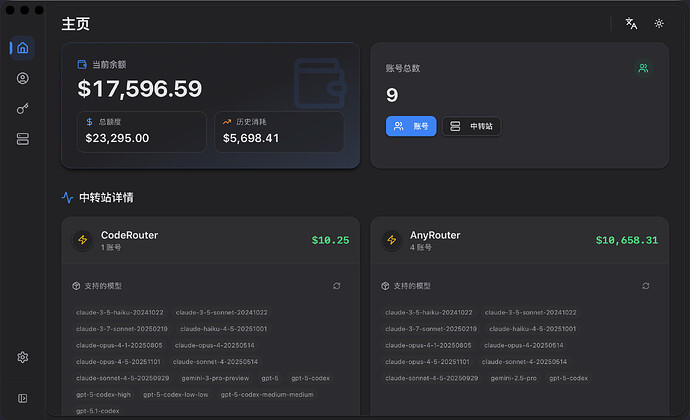The height and width of the screenshot is (420, 690).
Task: Click CodeRouter balance $10.25
Action: [x=330, y=240]
